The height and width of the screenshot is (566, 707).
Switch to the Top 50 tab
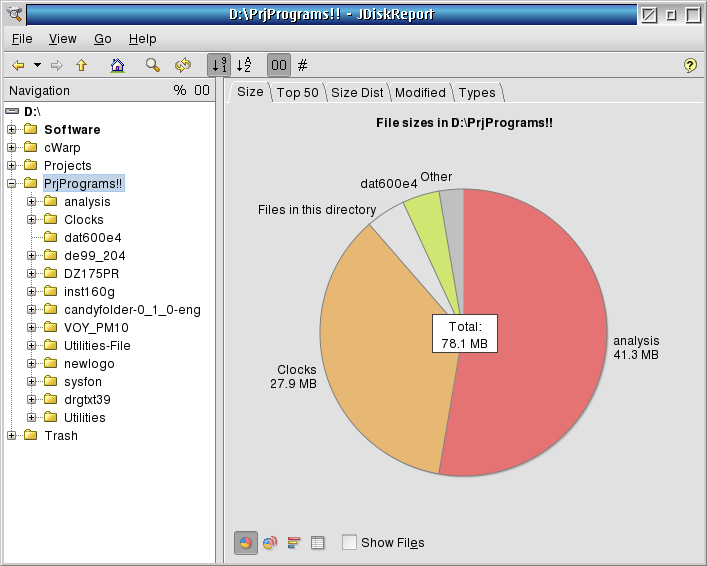coord(298,92)
